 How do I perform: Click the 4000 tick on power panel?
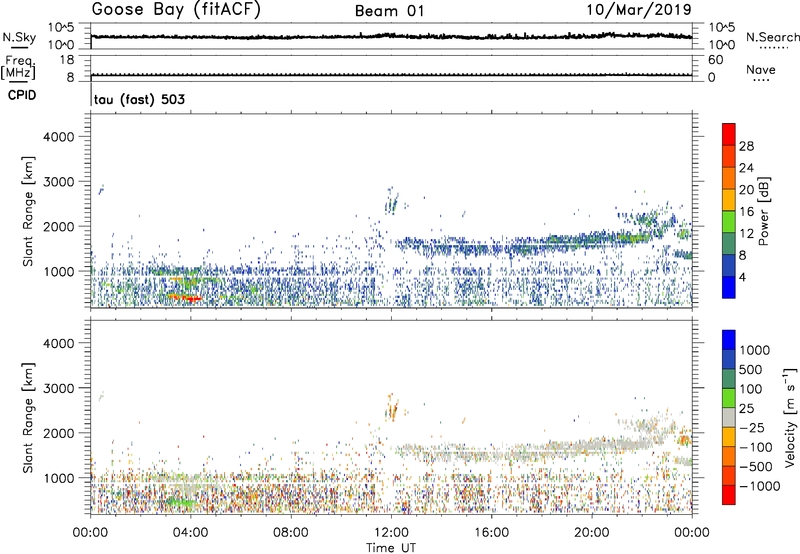tap(59, 137)
